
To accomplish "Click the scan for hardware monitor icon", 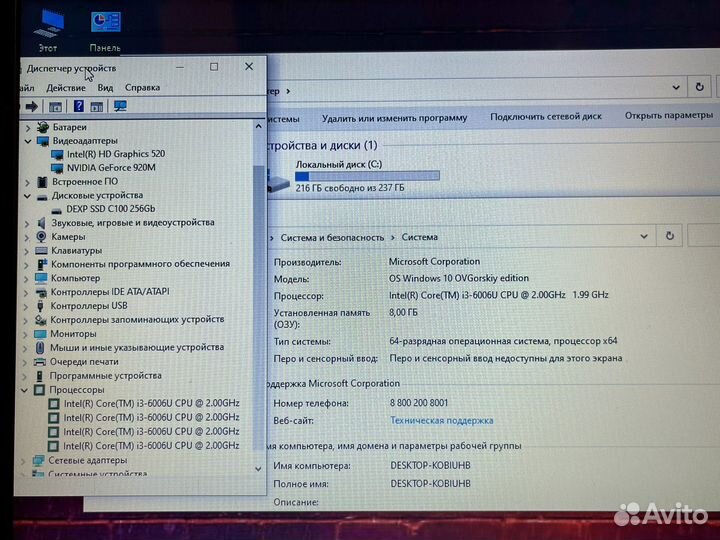I will click(120, 107).
